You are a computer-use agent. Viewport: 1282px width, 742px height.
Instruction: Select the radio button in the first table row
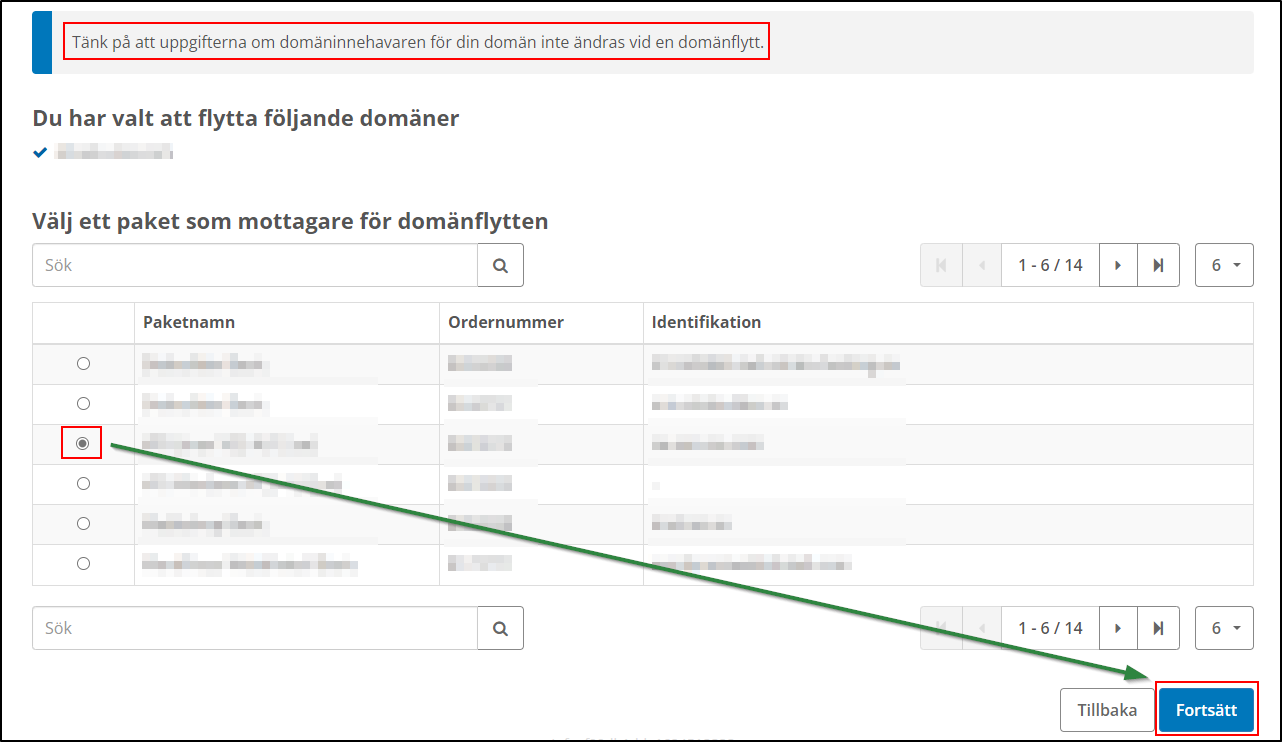[x=83, y=363]
